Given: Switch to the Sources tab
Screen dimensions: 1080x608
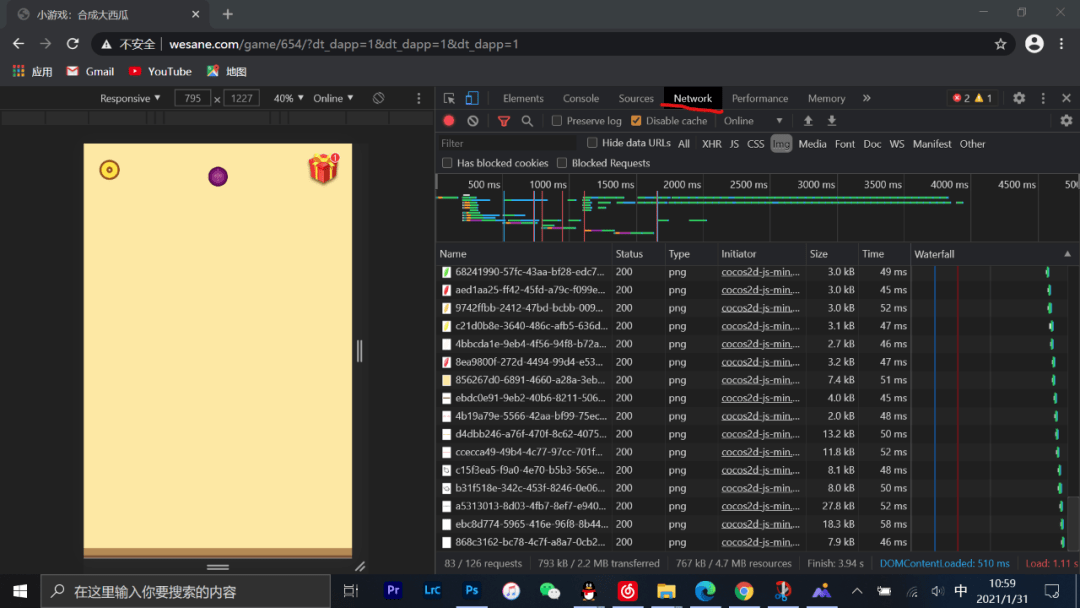Looking at the screenshot, I should point(636,98).
